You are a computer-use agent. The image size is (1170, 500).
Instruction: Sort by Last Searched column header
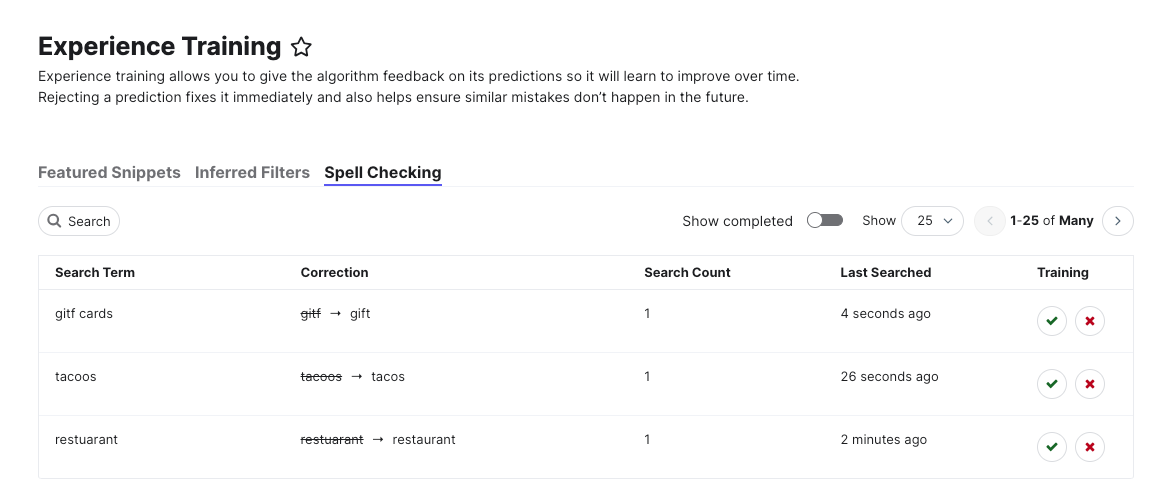pyautogui.click(x=886, y=272)
